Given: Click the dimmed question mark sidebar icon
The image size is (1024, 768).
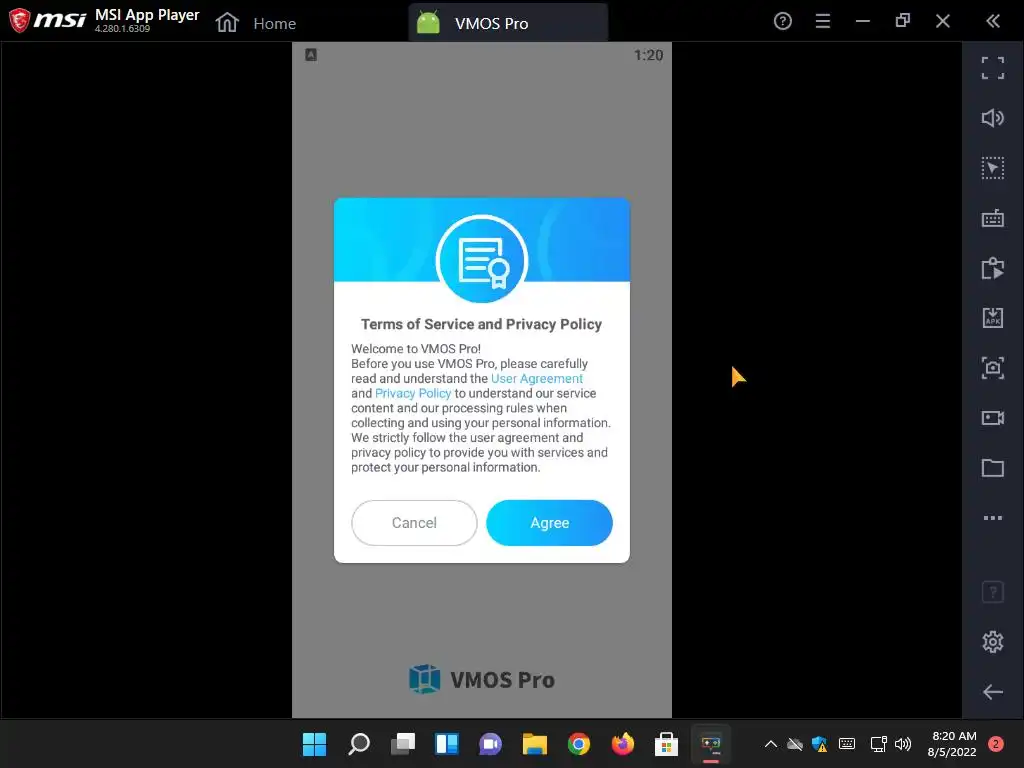Looking at the screenshot, I should [x=993, y=592].
